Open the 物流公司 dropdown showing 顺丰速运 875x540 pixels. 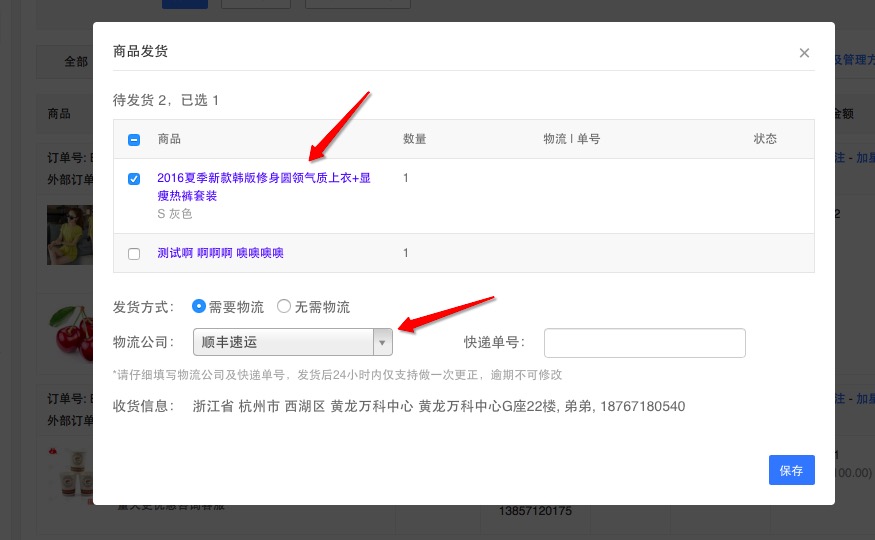(292, 342)
